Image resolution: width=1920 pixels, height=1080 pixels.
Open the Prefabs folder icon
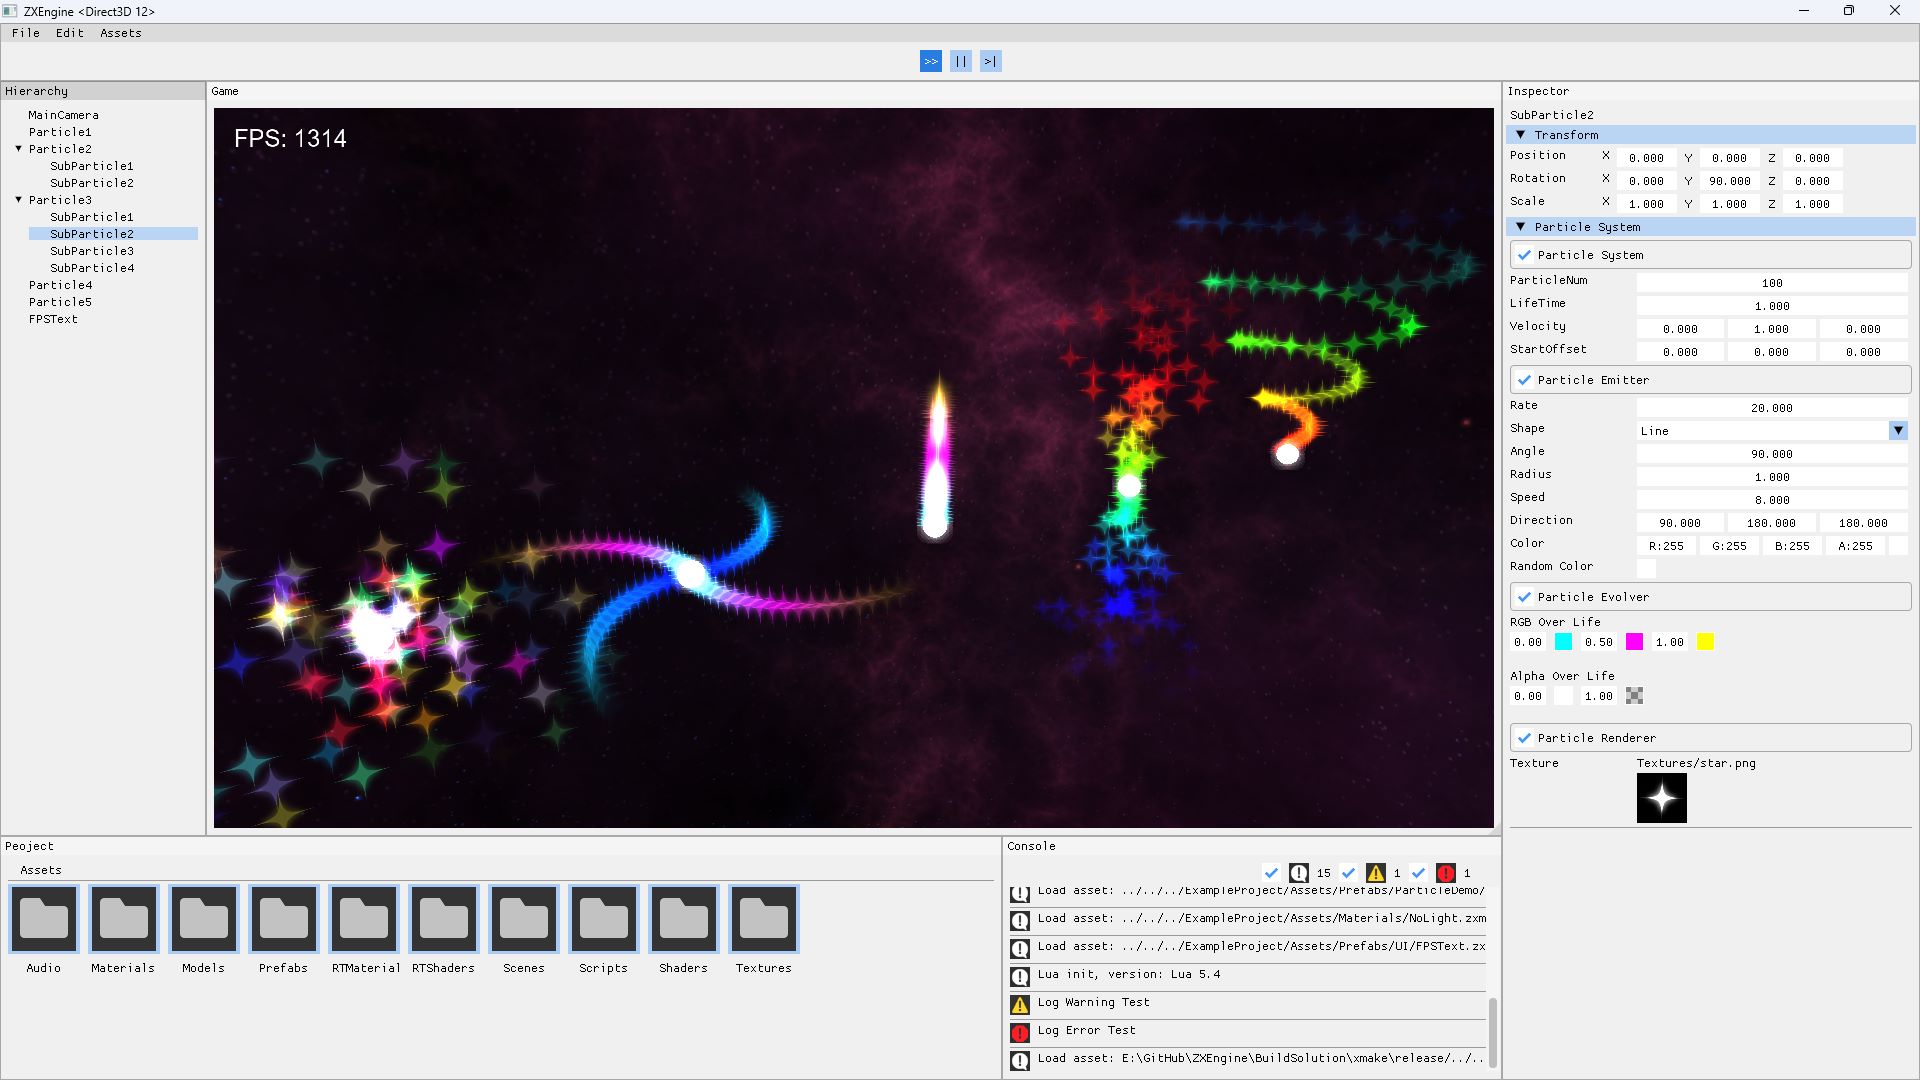coord(284,919)
